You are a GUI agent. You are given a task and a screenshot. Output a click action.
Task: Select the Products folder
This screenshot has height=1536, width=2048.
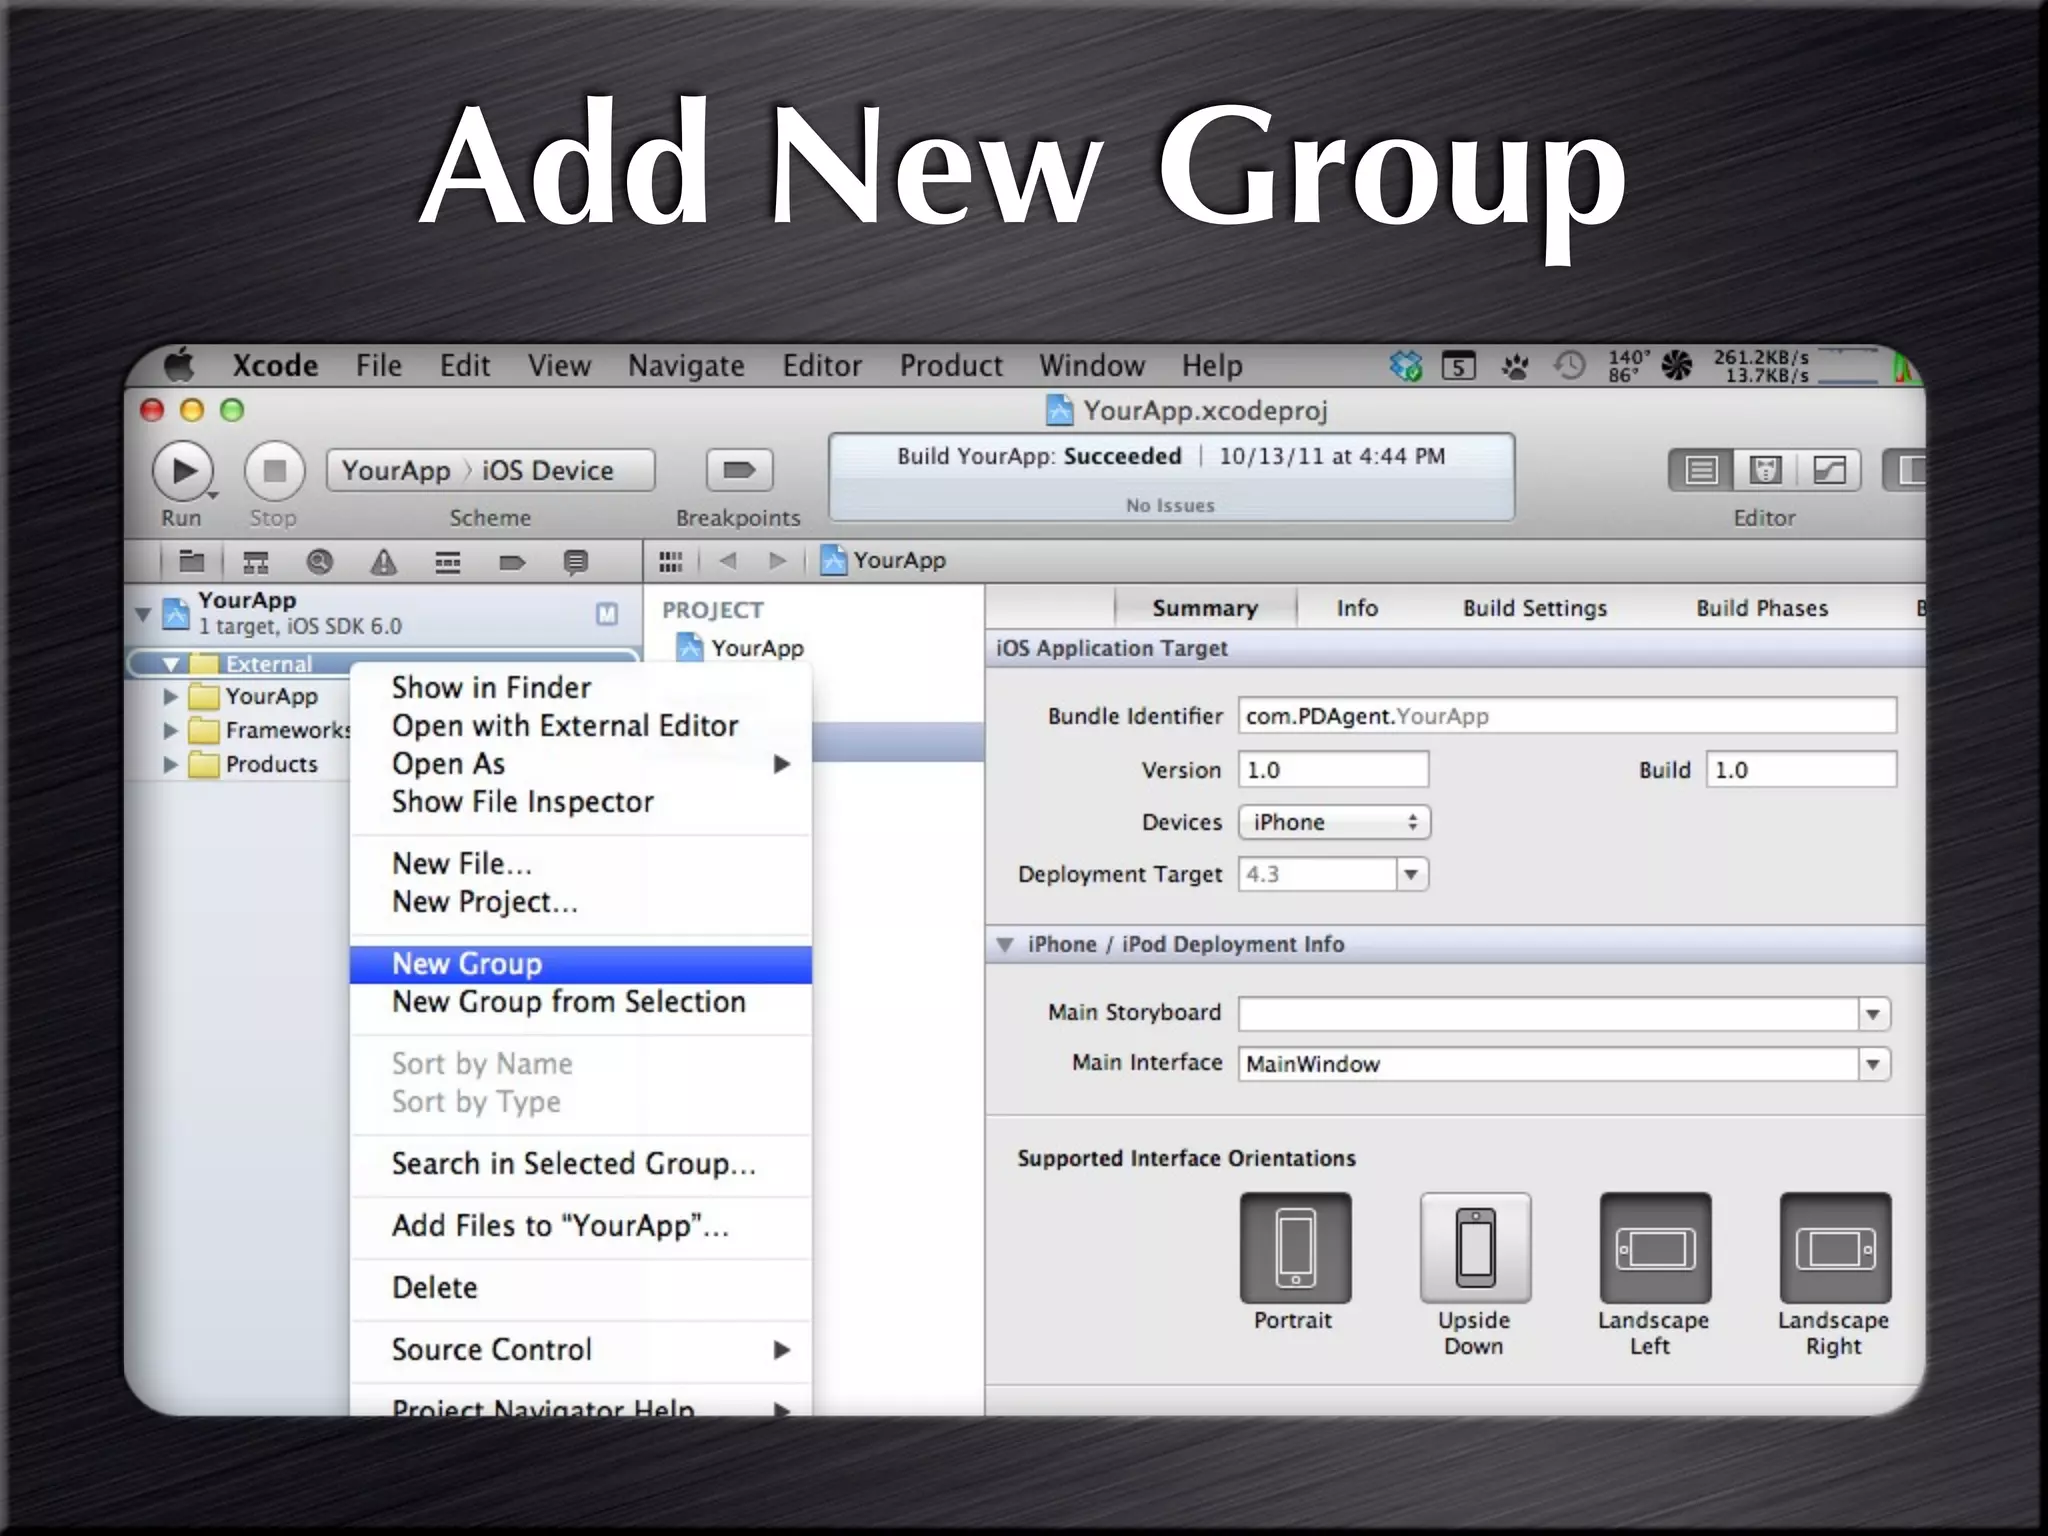[254, 764]
